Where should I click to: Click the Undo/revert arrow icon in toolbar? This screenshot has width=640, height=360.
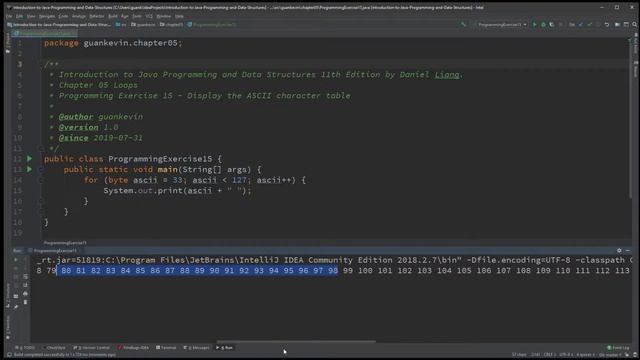tap(607, 24)
